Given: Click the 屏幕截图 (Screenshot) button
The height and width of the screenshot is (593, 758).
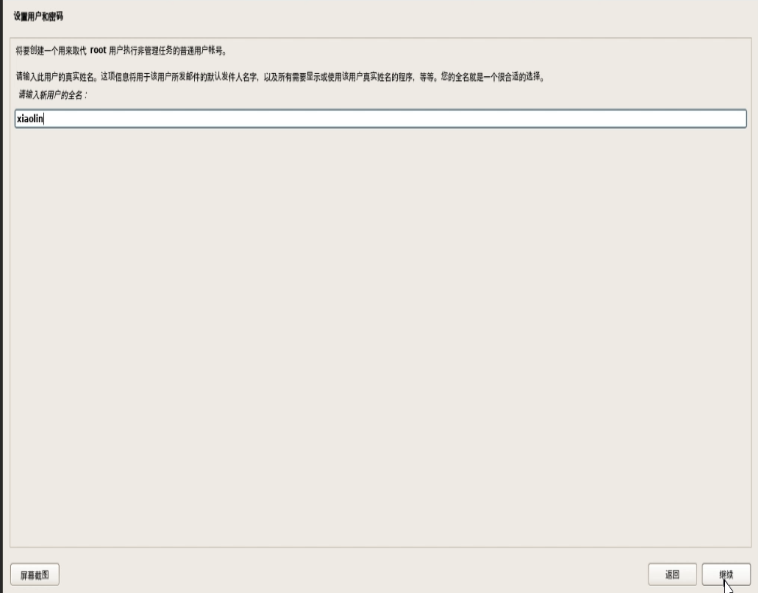Looking at the screenshot, I should [x=35, y=575].
